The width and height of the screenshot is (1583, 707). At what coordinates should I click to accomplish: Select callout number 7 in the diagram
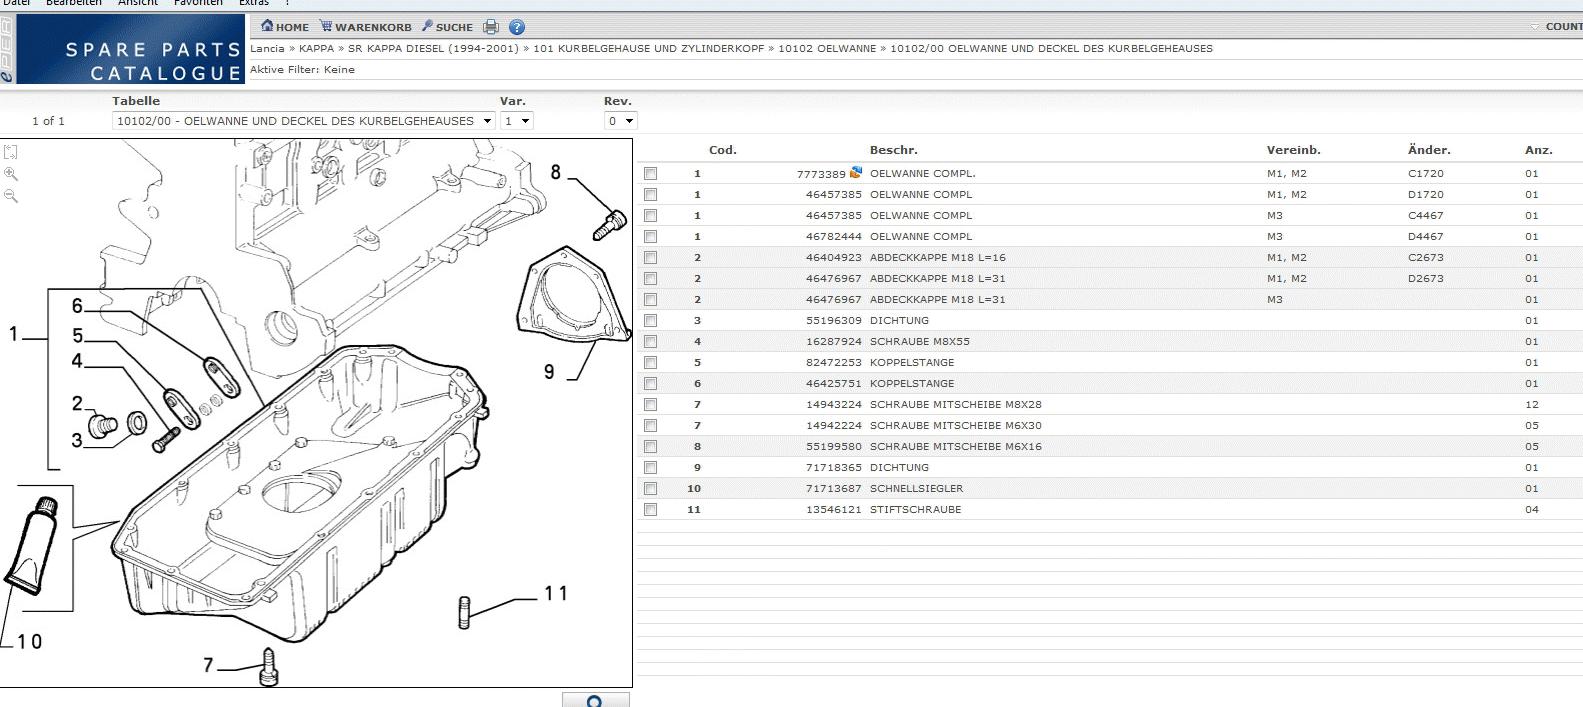click(208, 665)
